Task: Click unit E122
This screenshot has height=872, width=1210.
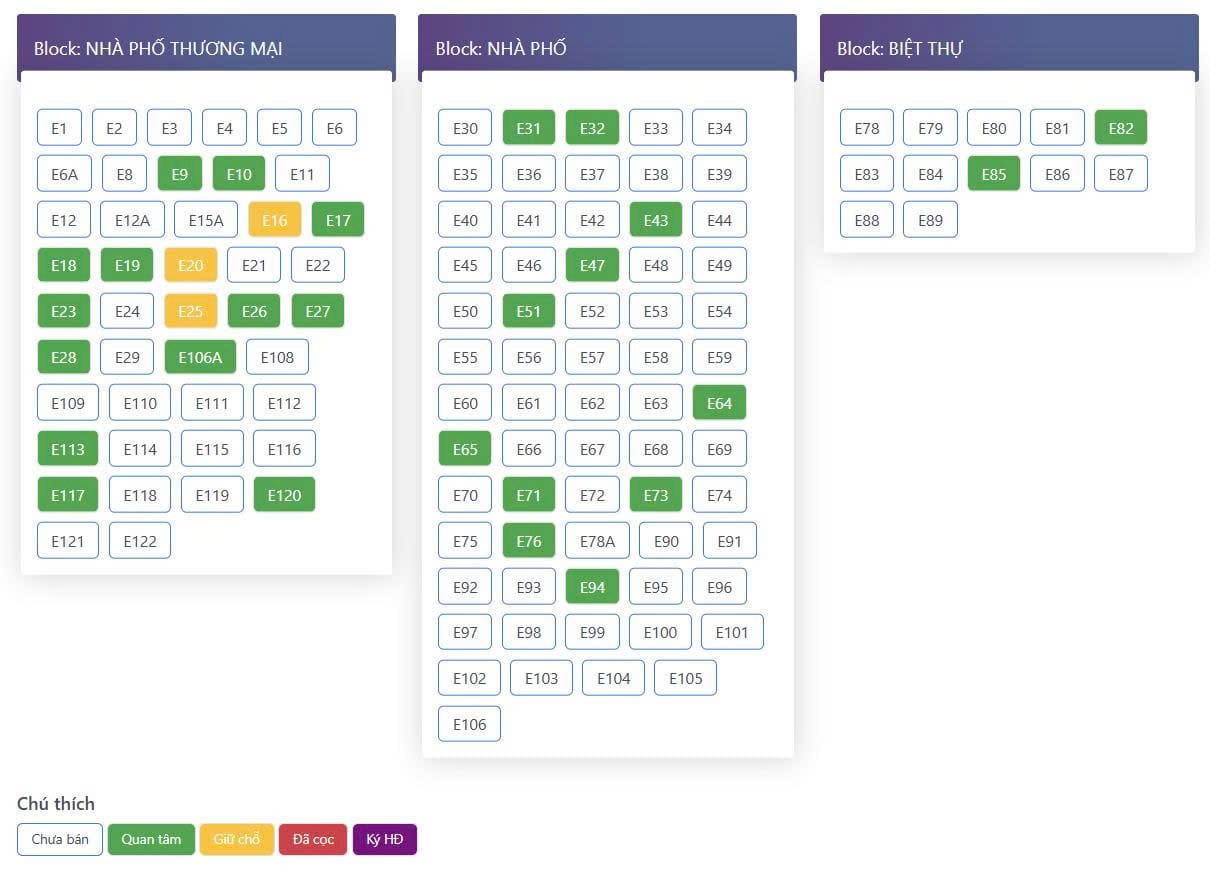Action: coord(140,541)
